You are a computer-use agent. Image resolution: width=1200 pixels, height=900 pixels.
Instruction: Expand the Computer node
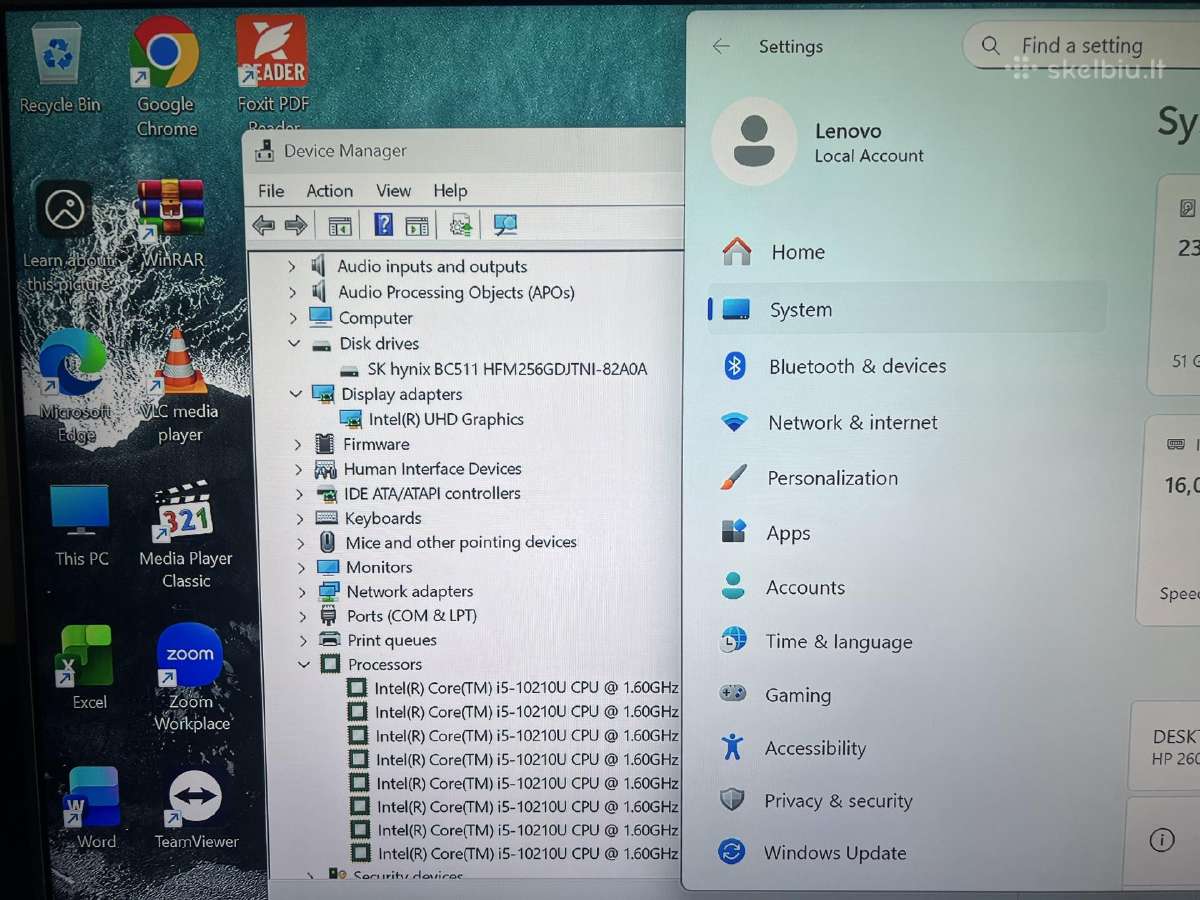293,318
